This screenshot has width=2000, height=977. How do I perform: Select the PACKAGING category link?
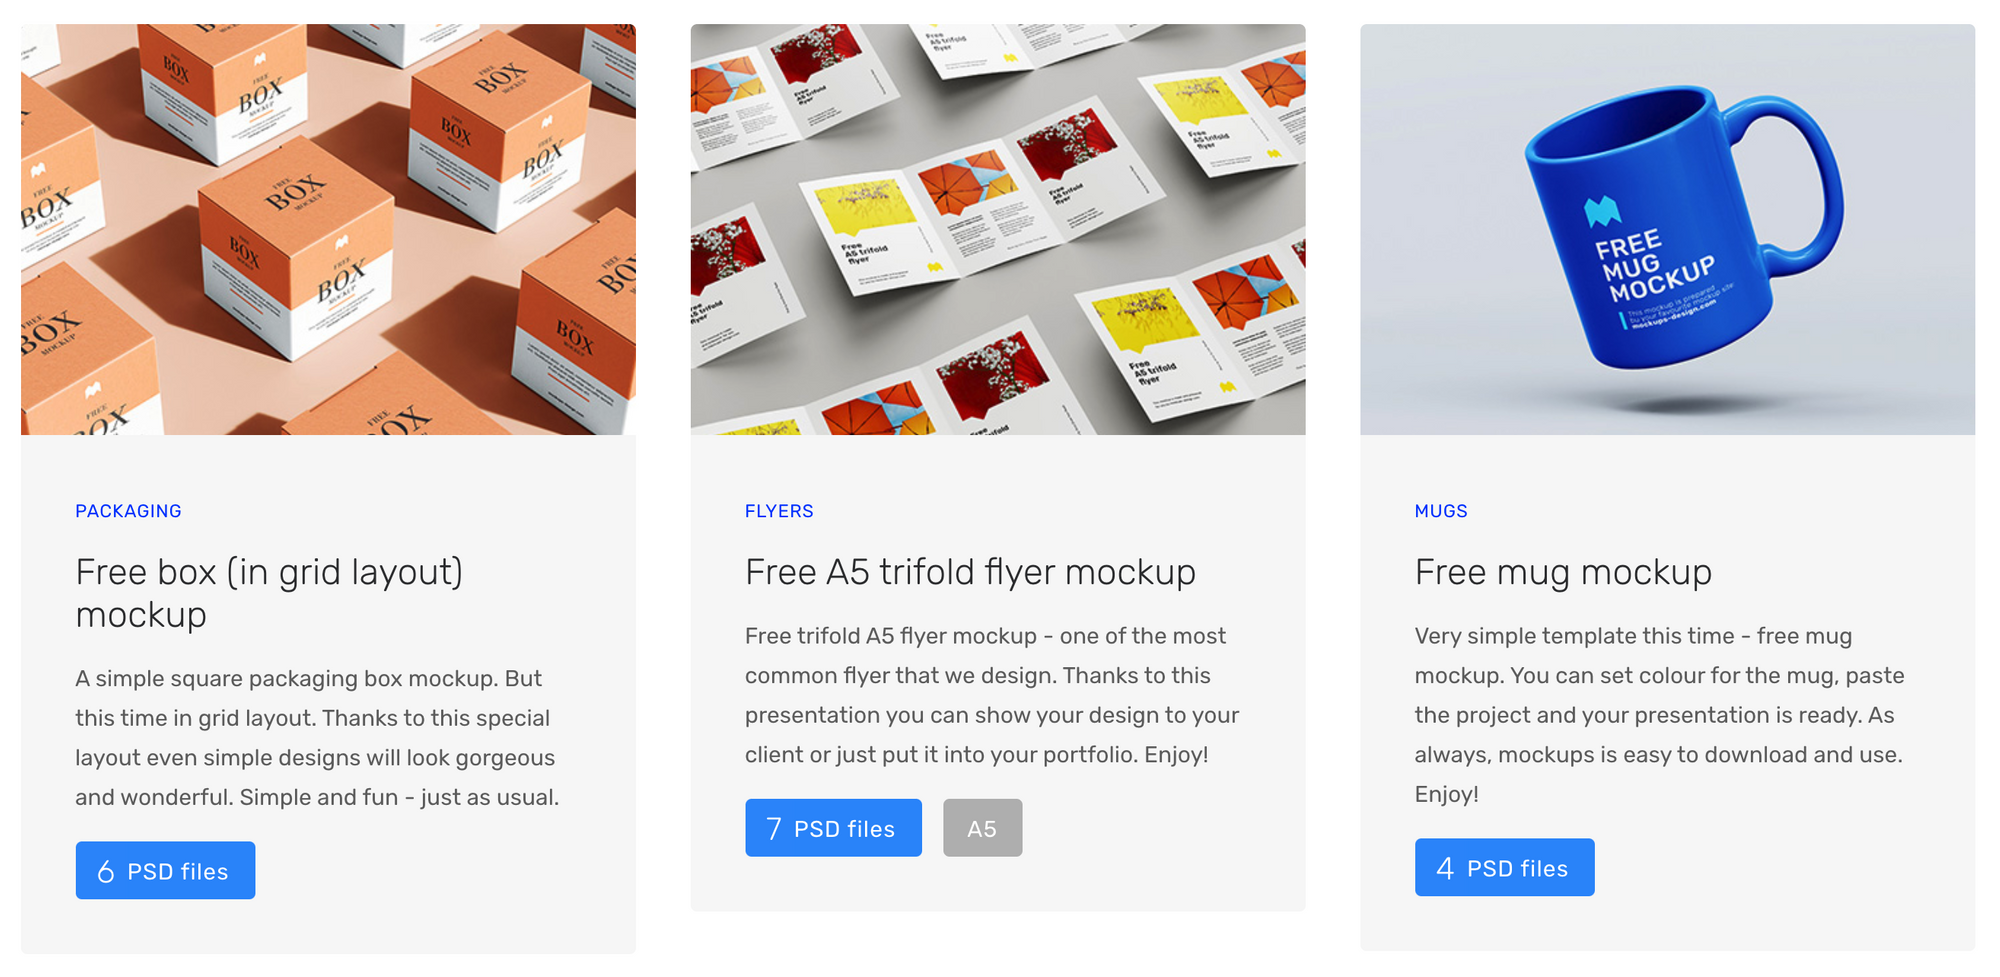[128, 511]
